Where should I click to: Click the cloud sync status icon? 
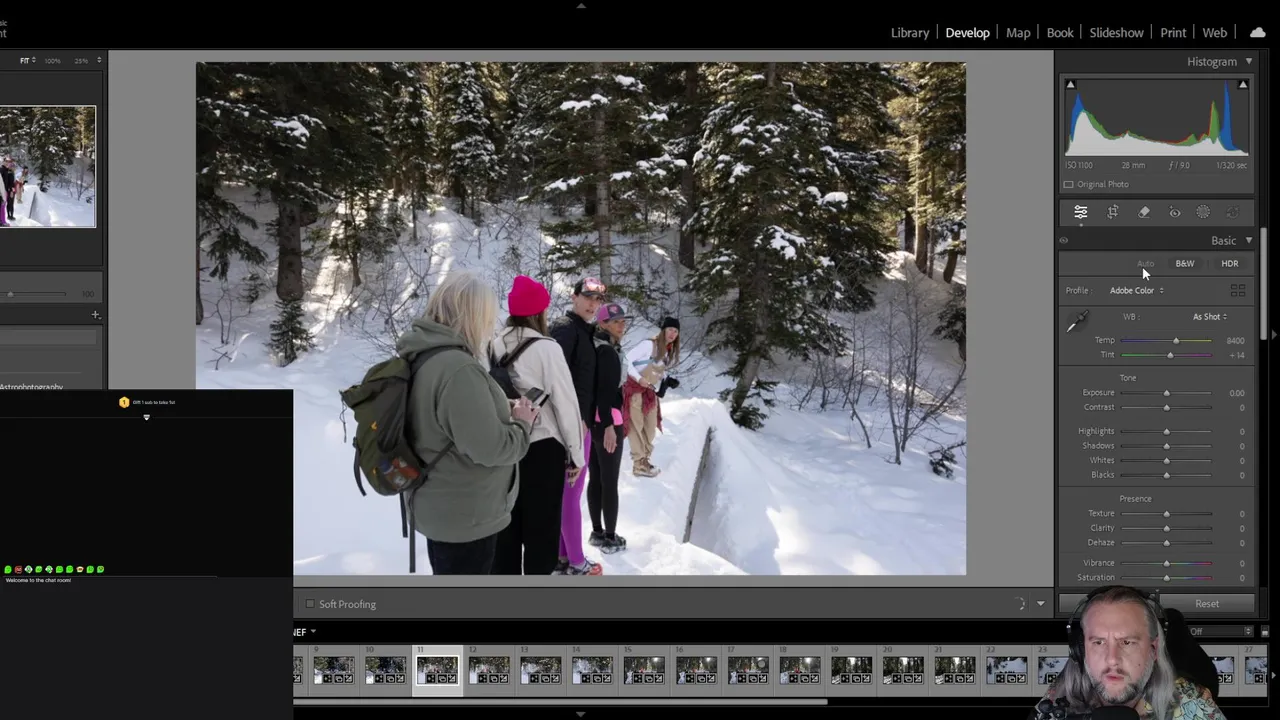(1257, 32)
